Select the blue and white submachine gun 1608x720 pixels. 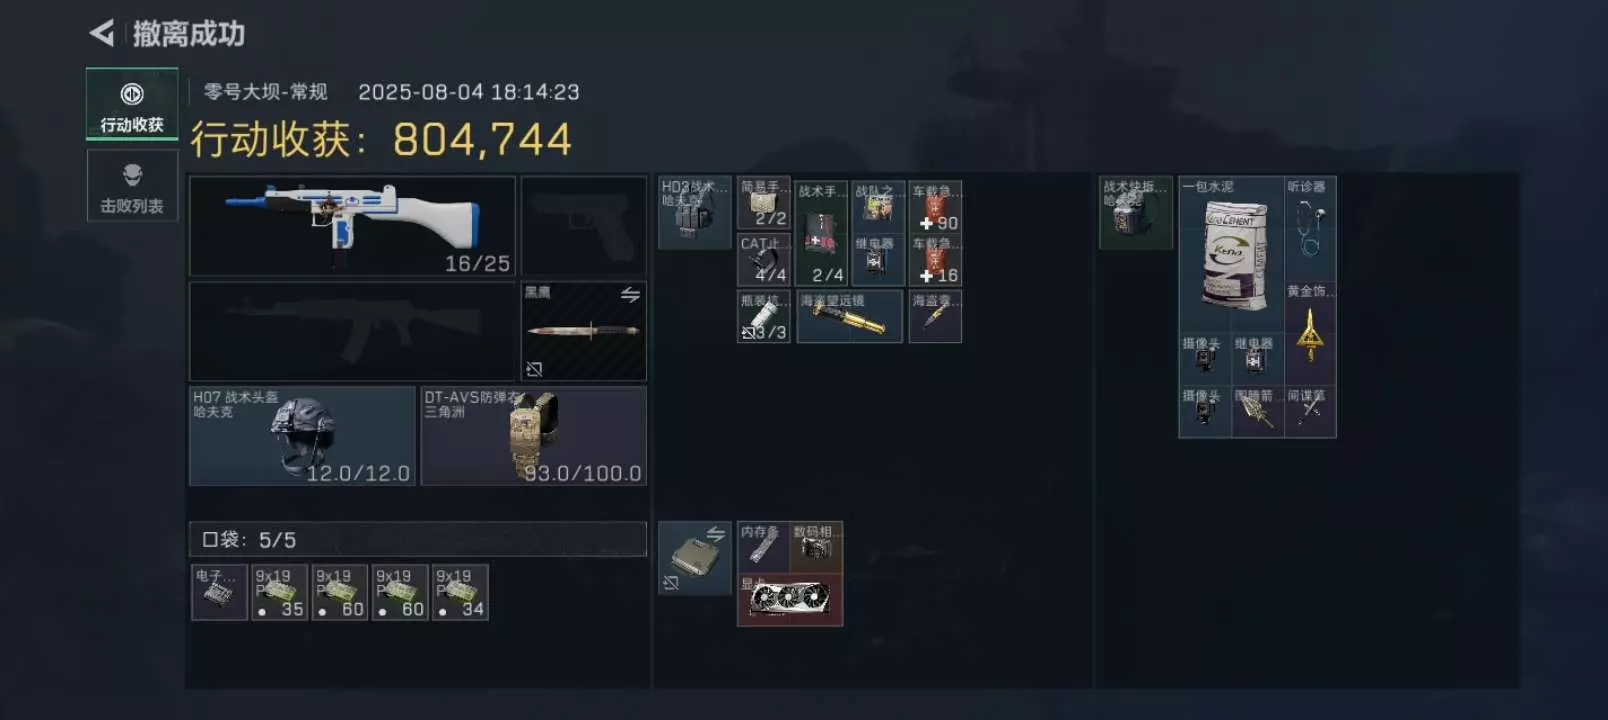[352, 226]
